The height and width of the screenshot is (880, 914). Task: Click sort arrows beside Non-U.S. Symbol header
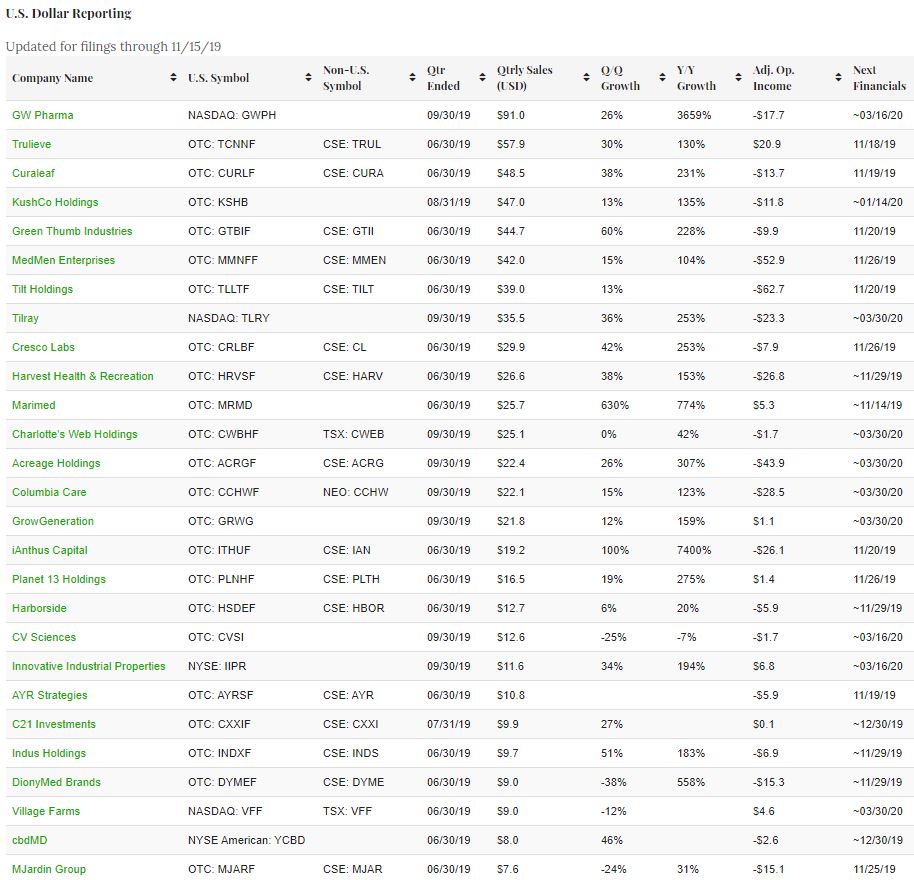(x=412, y=78)
